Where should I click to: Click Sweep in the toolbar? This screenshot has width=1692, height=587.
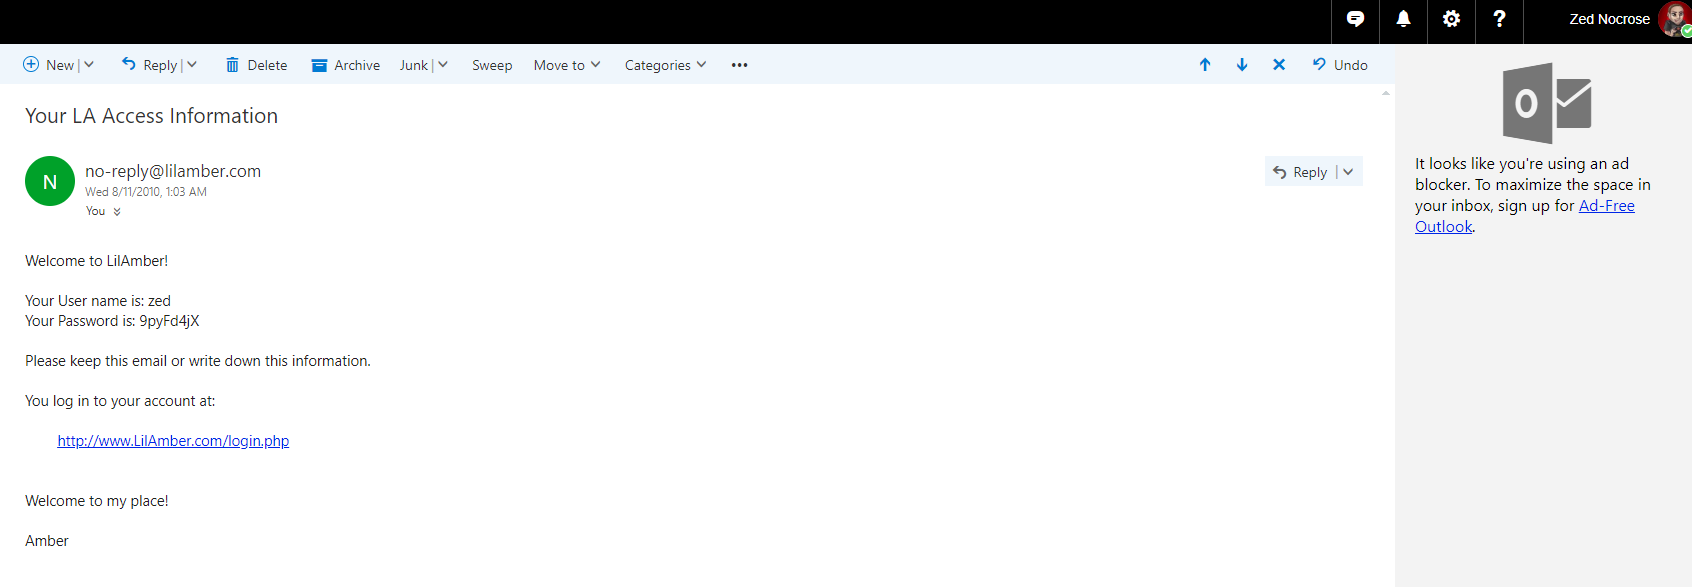[492, 65]
